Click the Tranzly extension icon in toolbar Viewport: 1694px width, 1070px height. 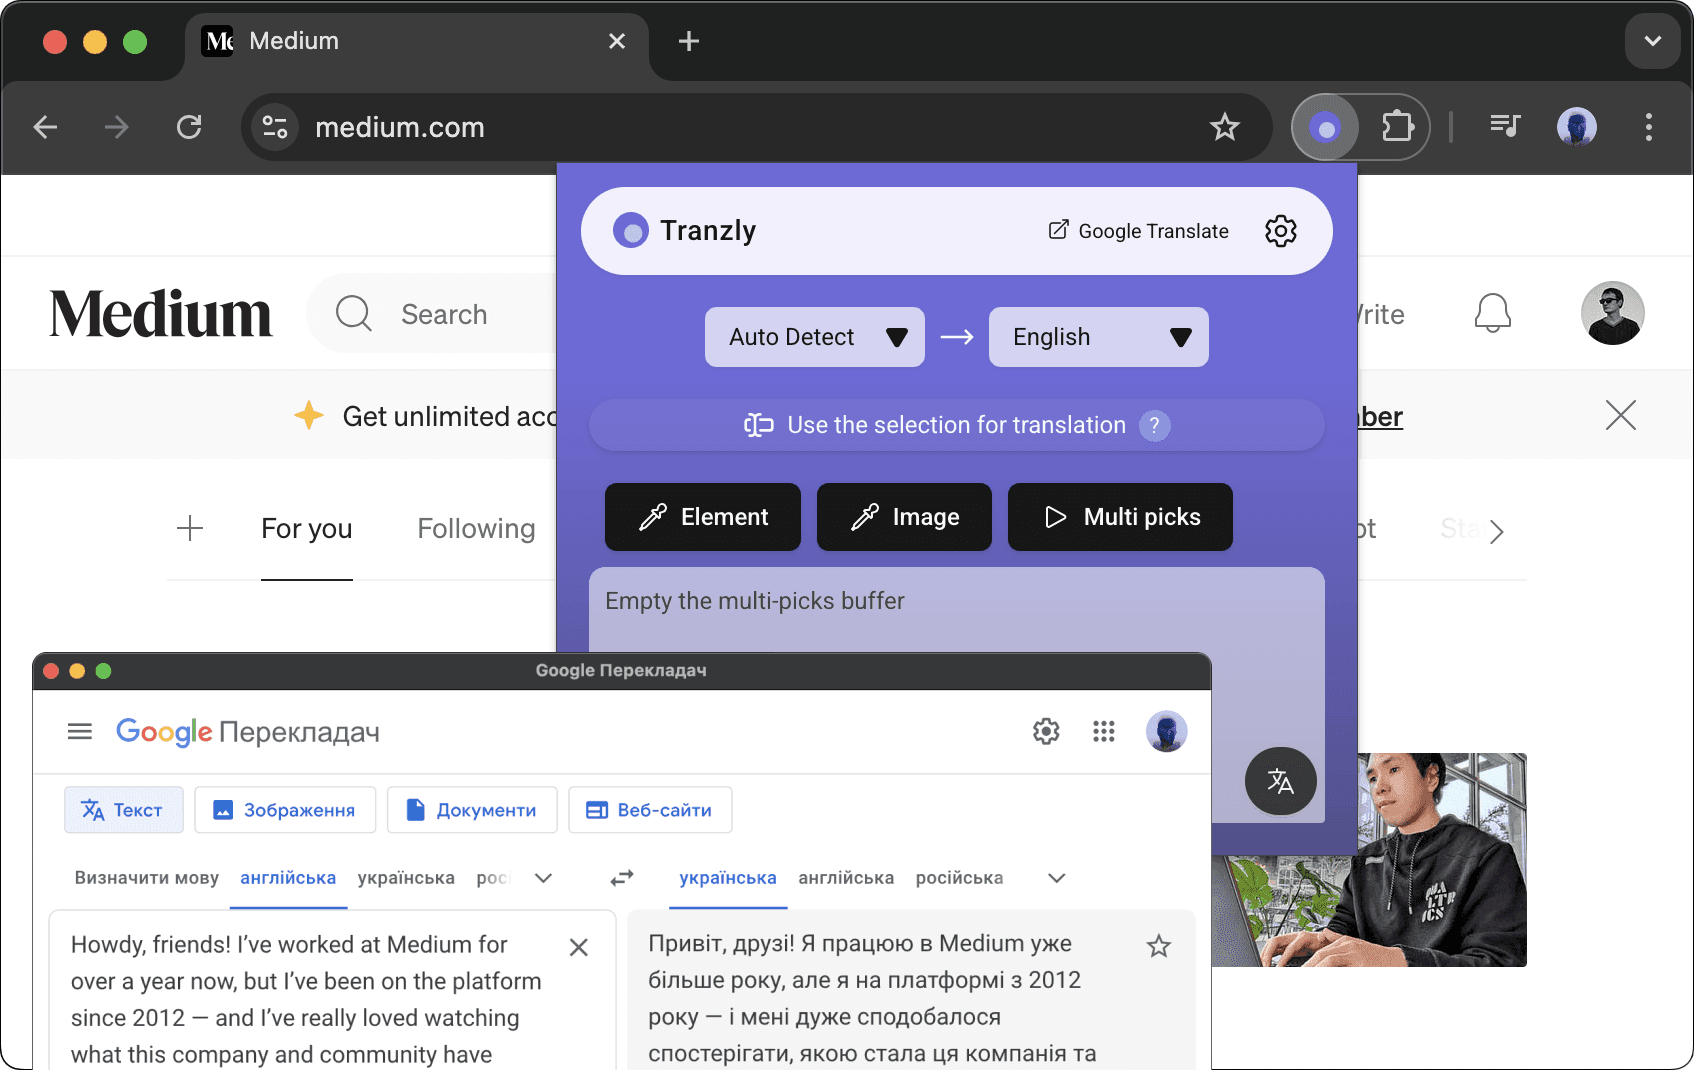pos(1325,128)
